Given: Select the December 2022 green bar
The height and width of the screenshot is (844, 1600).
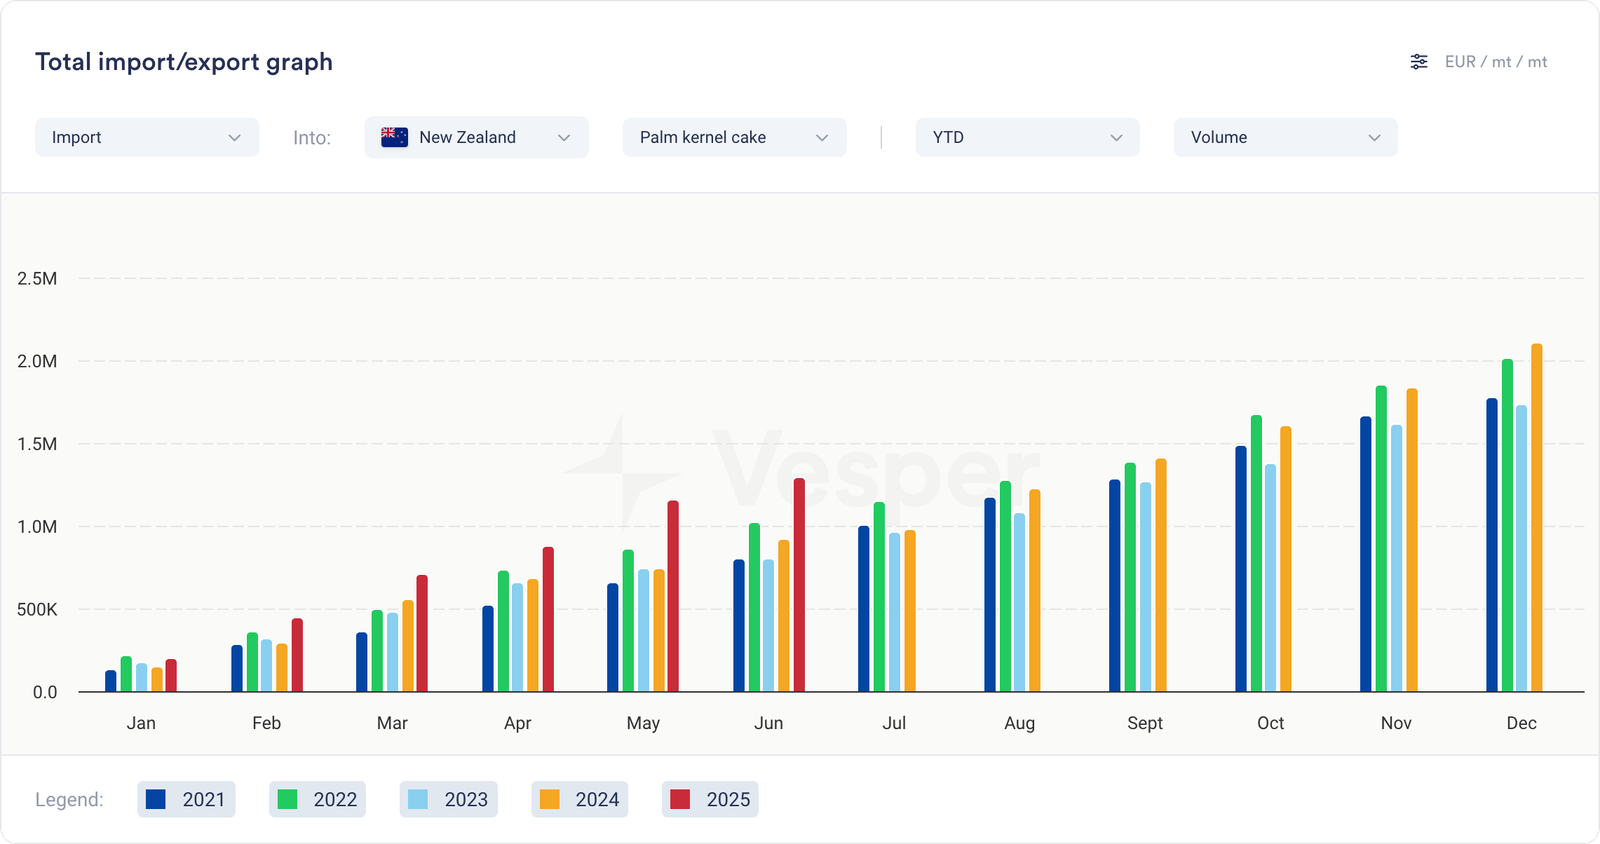Looking at the screenshot, I should pos(1507,527).
